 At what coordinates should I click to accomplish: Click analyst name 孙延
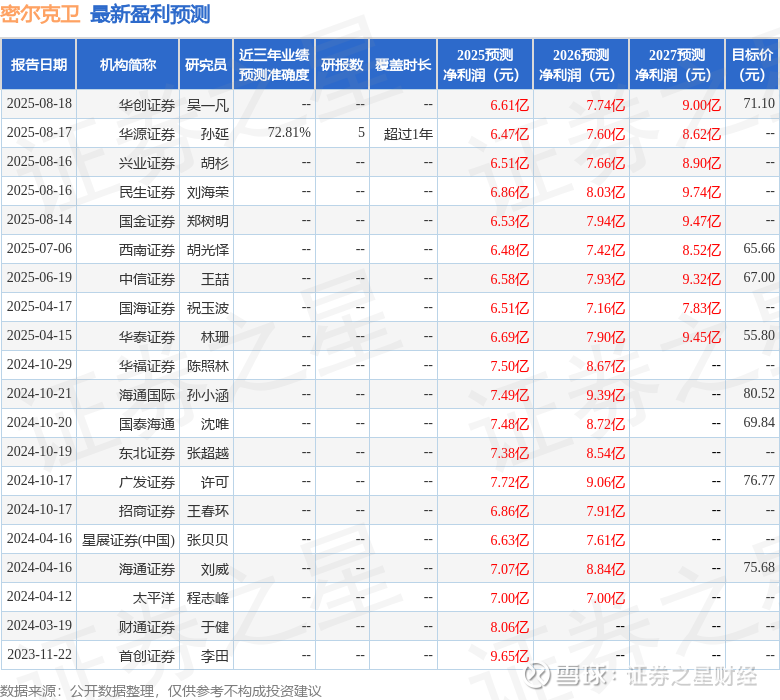215,134
